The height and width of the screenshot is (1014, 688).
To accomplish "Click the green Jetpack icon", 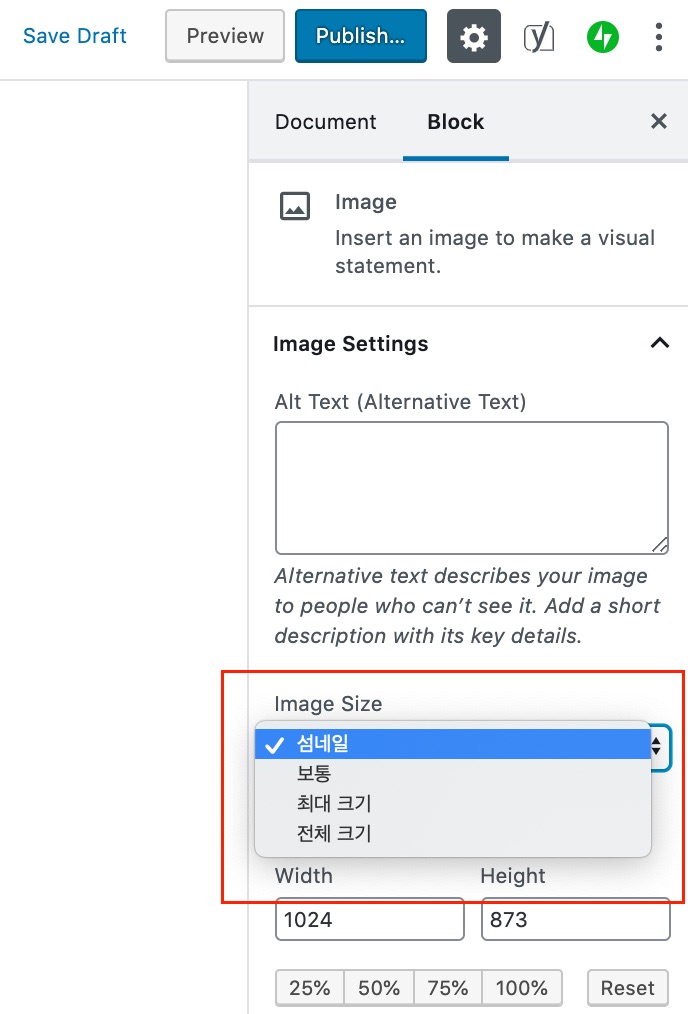I will [603, 37].
